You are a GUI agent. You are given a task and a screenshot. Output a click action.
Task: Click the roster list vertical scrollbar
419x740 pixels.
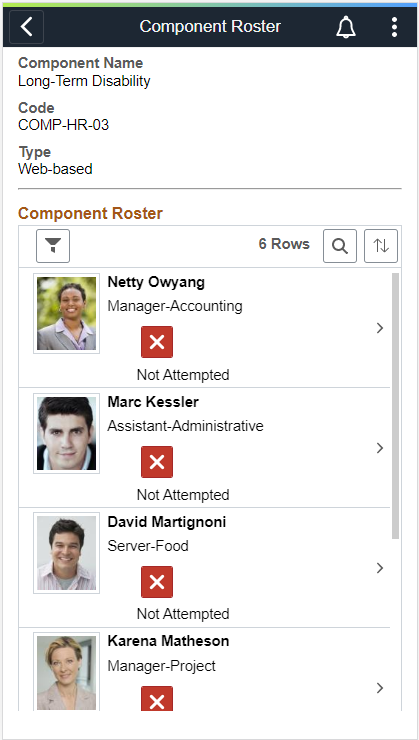tap(395, 406)
